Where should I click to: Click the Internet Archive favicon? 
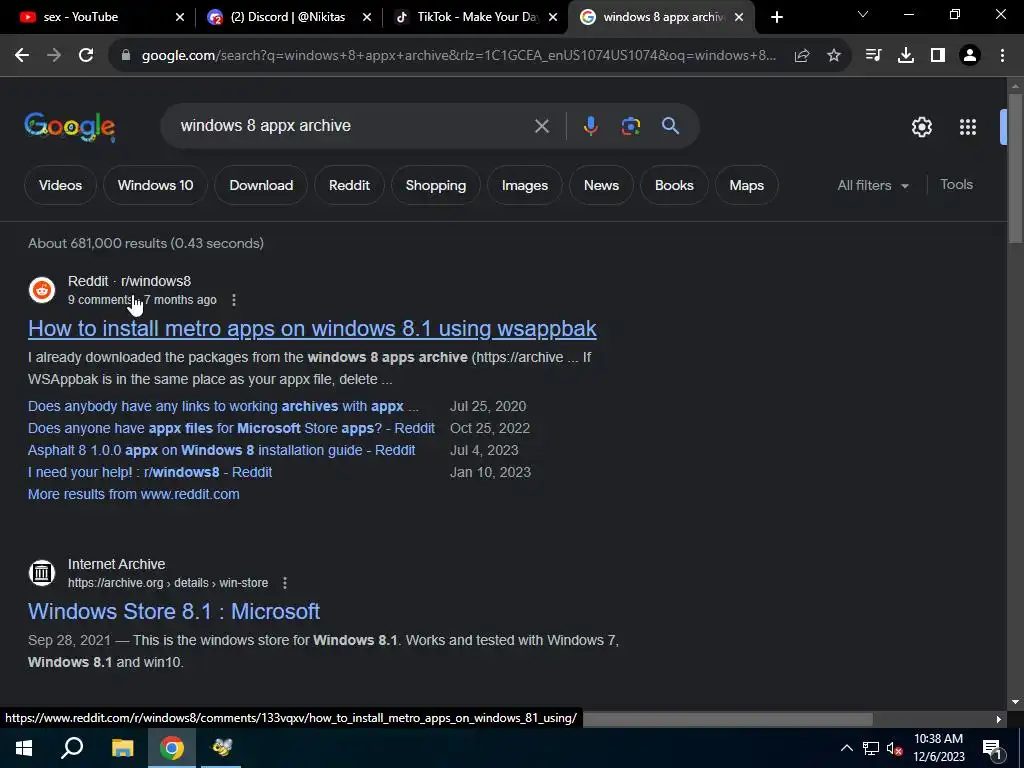42,573
